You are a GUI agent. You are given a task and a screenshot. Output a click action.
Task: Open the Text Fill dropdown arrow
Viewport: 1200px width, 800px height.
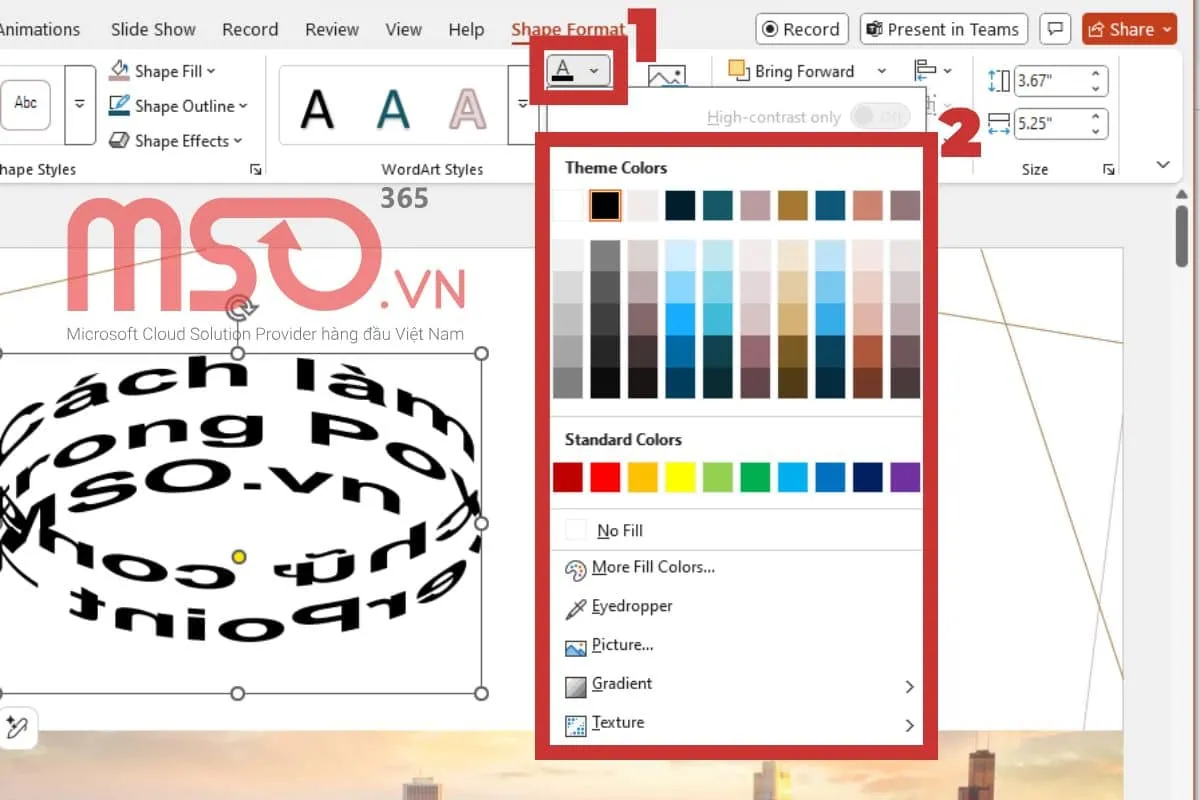pyautogui.click(x=595, y=71)
